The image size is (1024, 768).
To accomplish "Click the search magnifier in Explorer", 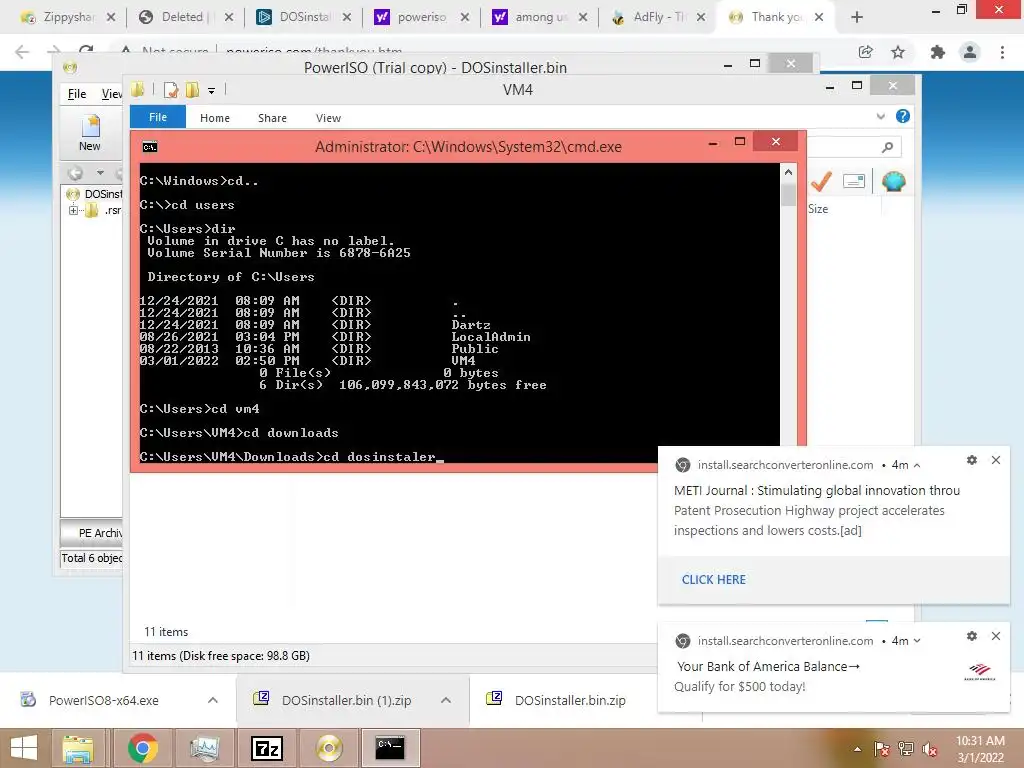I will [887, 148].
